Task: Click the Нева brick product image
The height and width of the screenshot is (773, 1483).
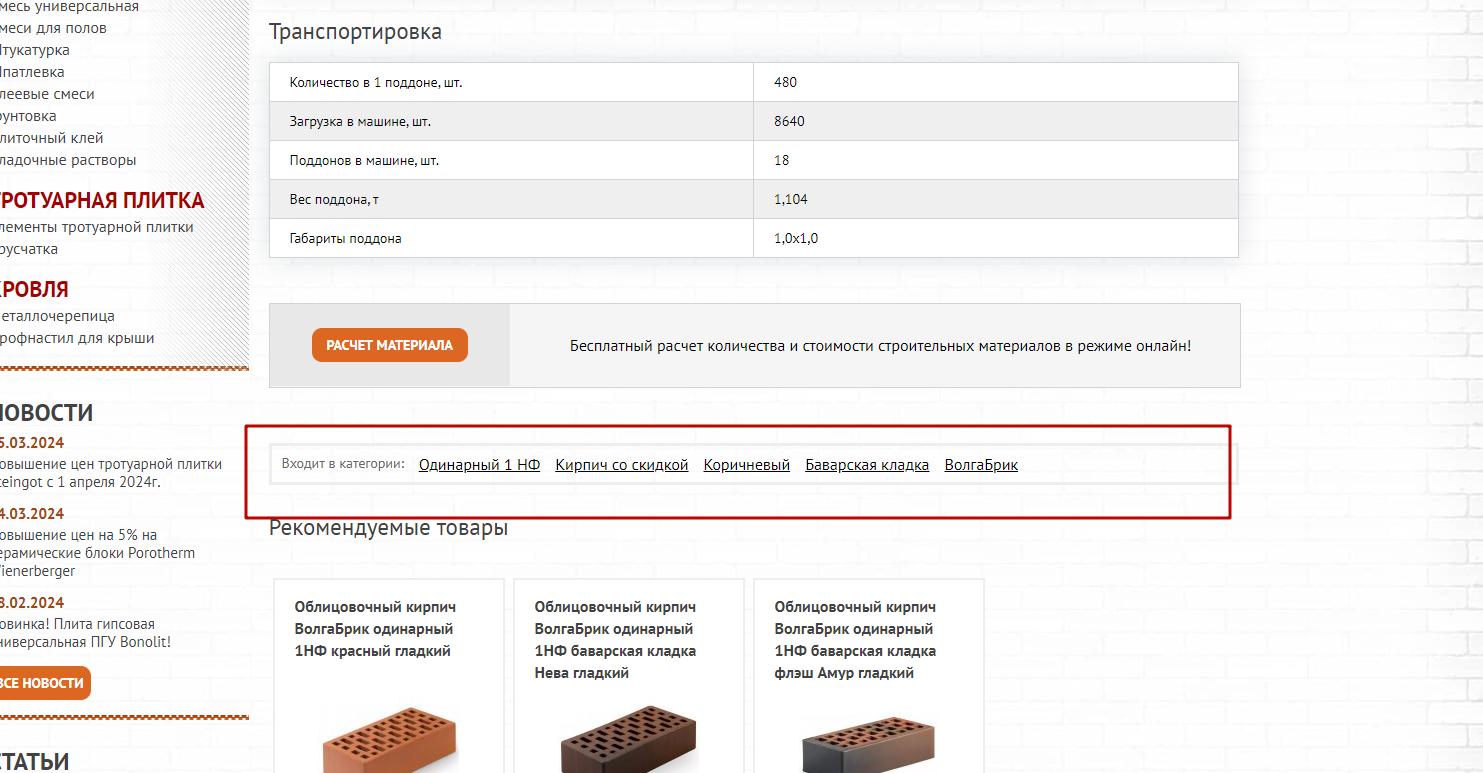Action: 629,740
